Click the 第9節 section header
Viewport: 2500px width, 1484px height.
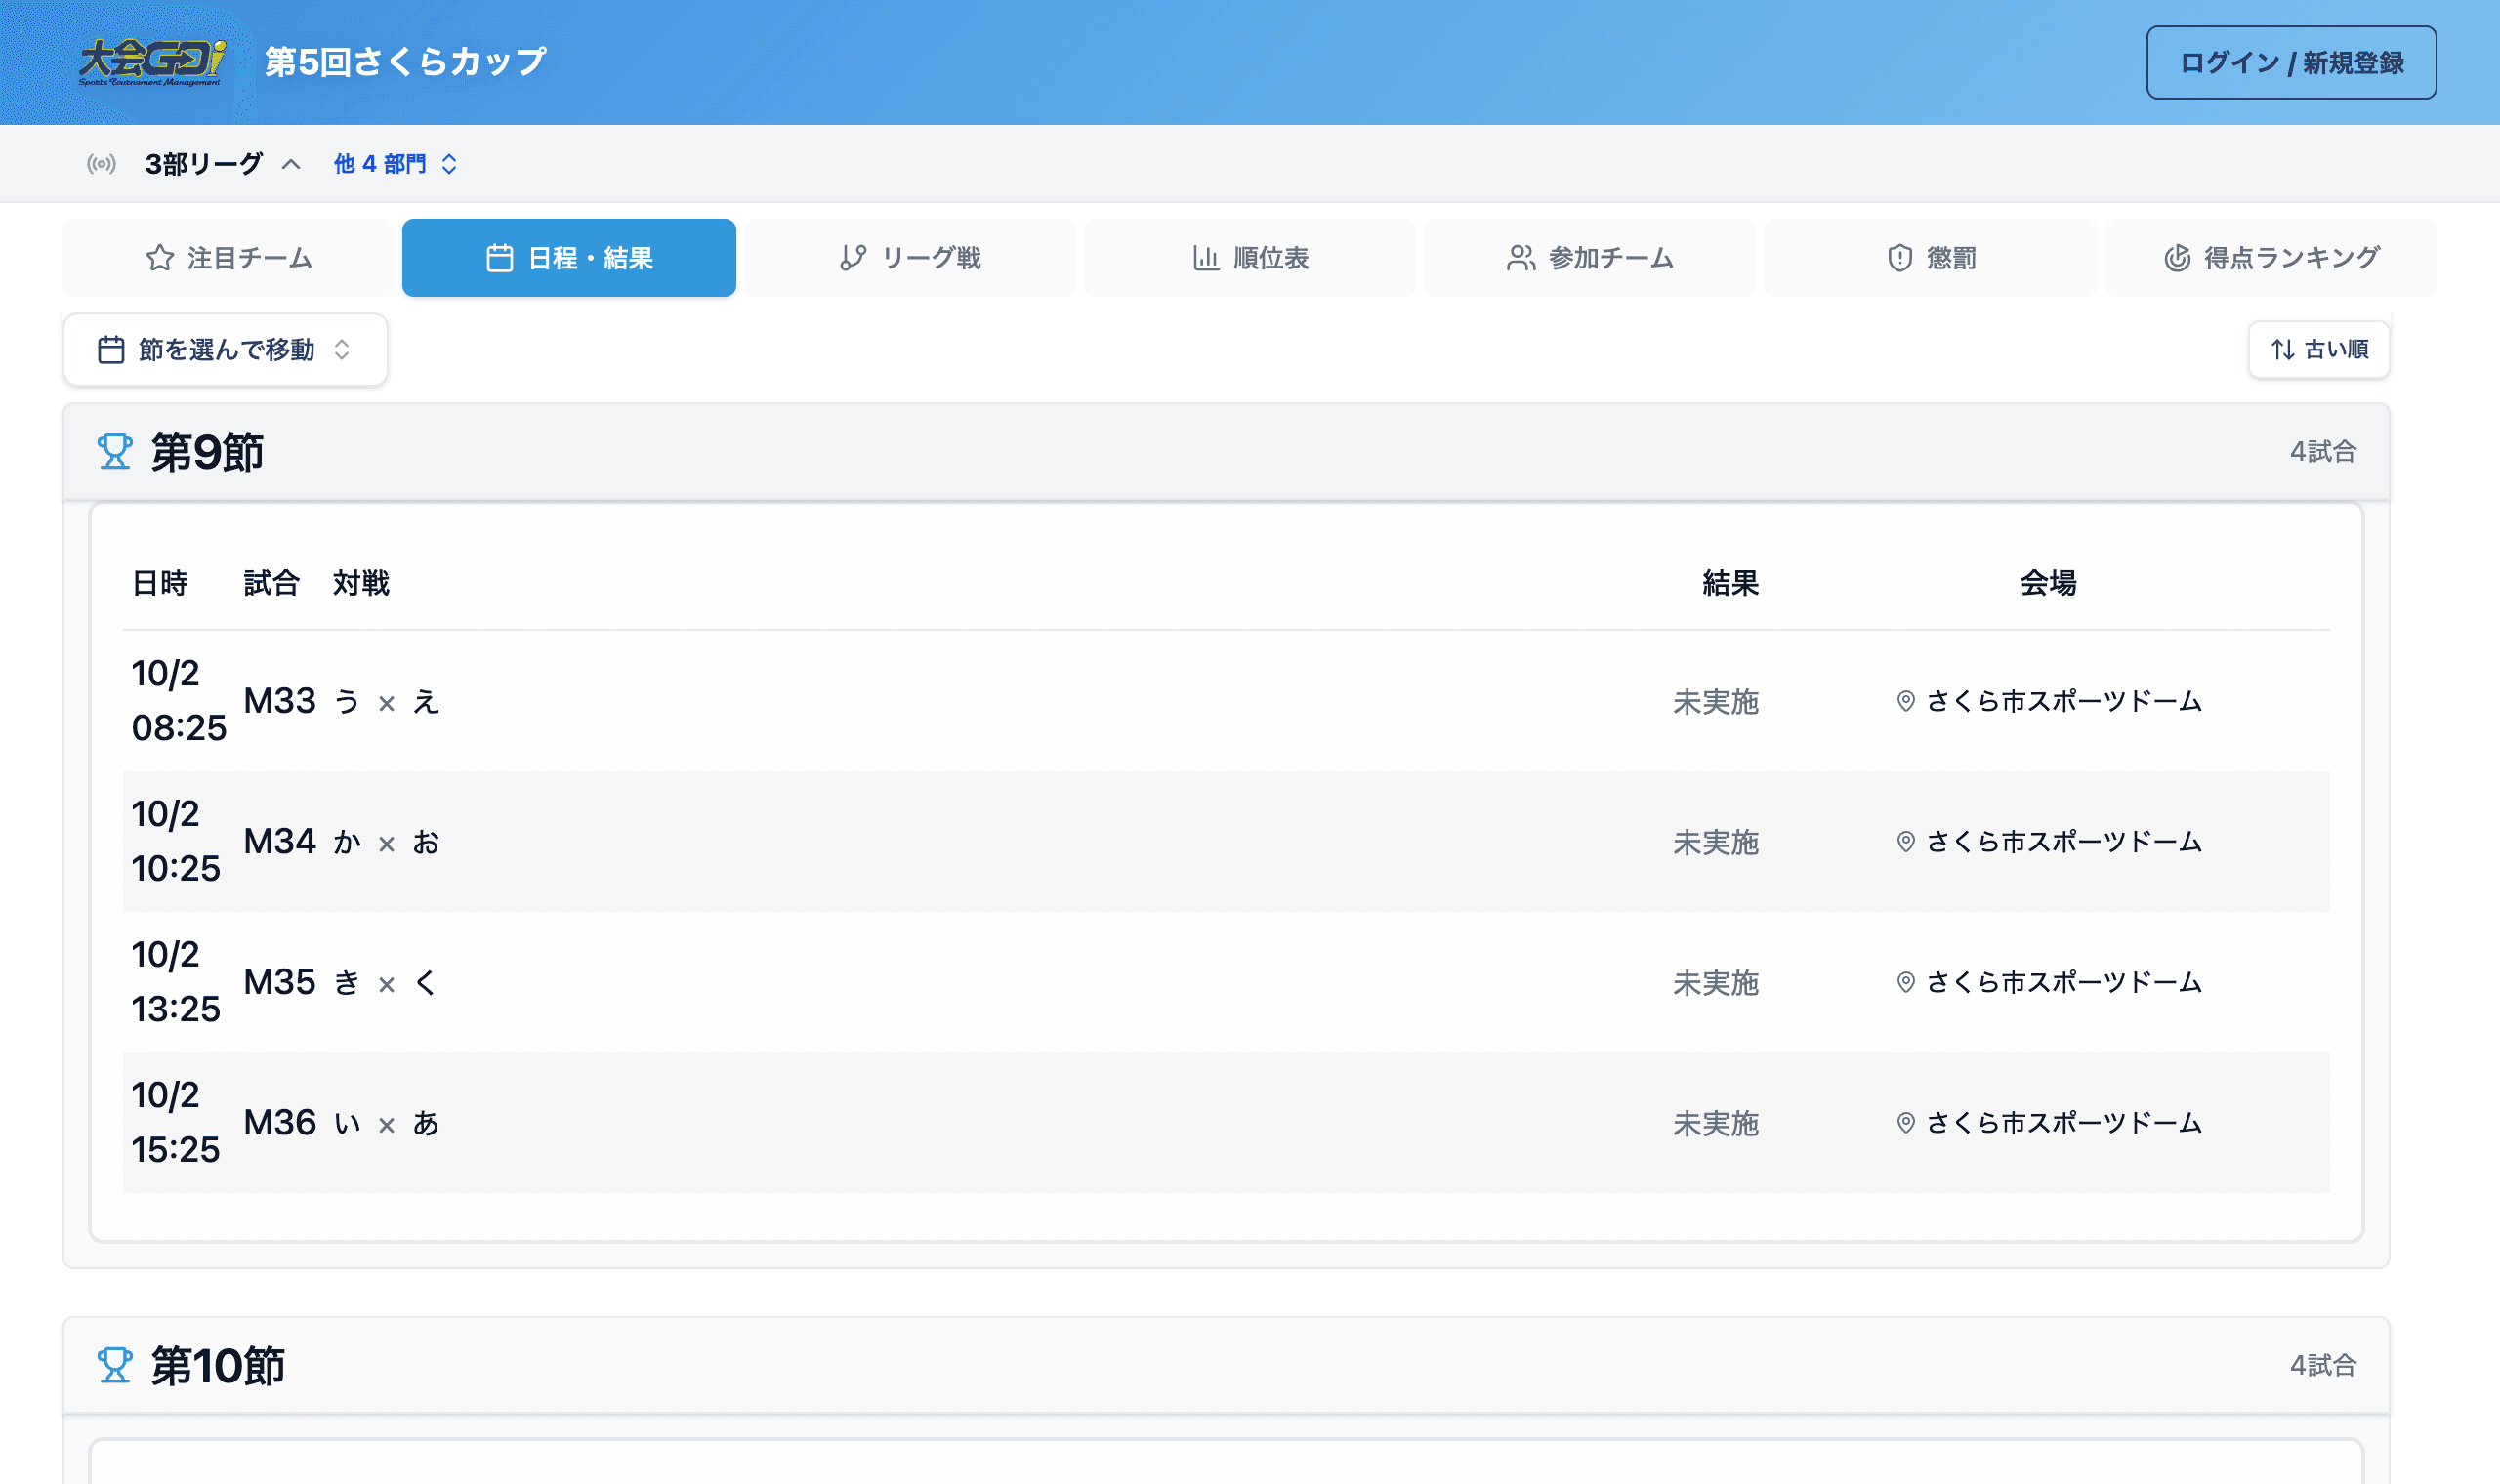click(1226, 452)
